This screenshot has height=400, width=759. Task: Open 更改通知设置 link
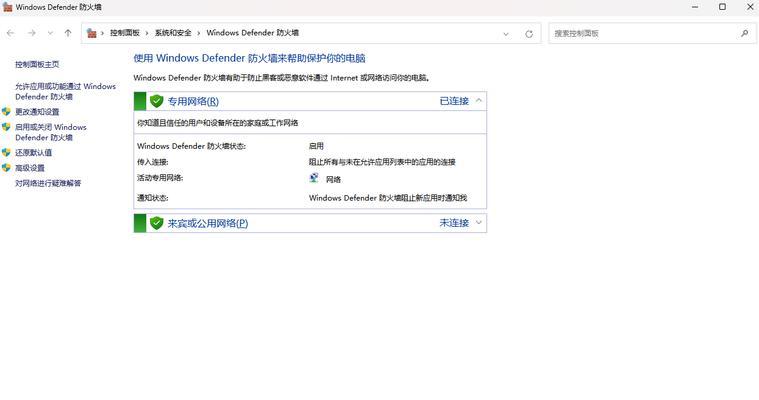pos(37,112)
